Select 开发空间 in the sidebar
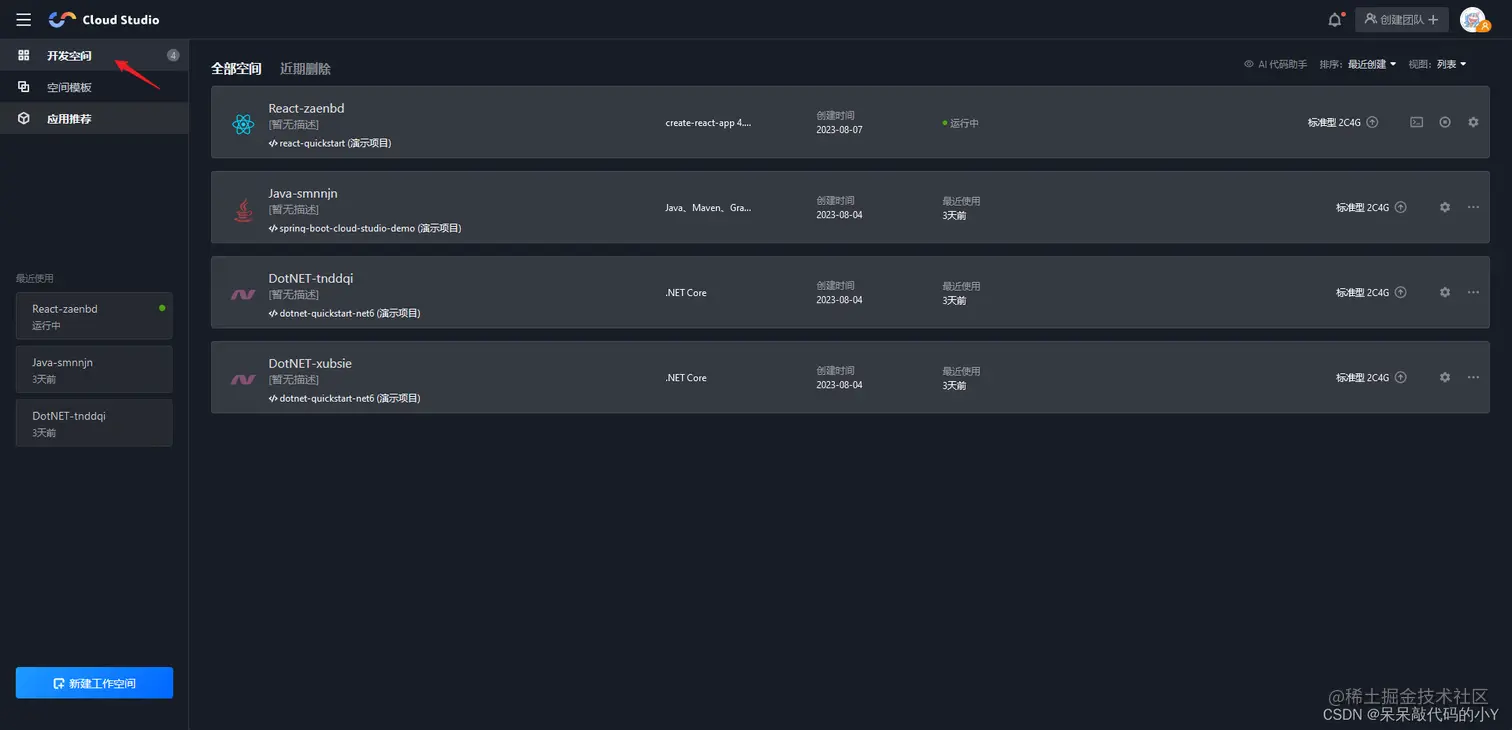The height and width of the screenshot is (730, 1512). pyautogui.click(x=94, y=55)
